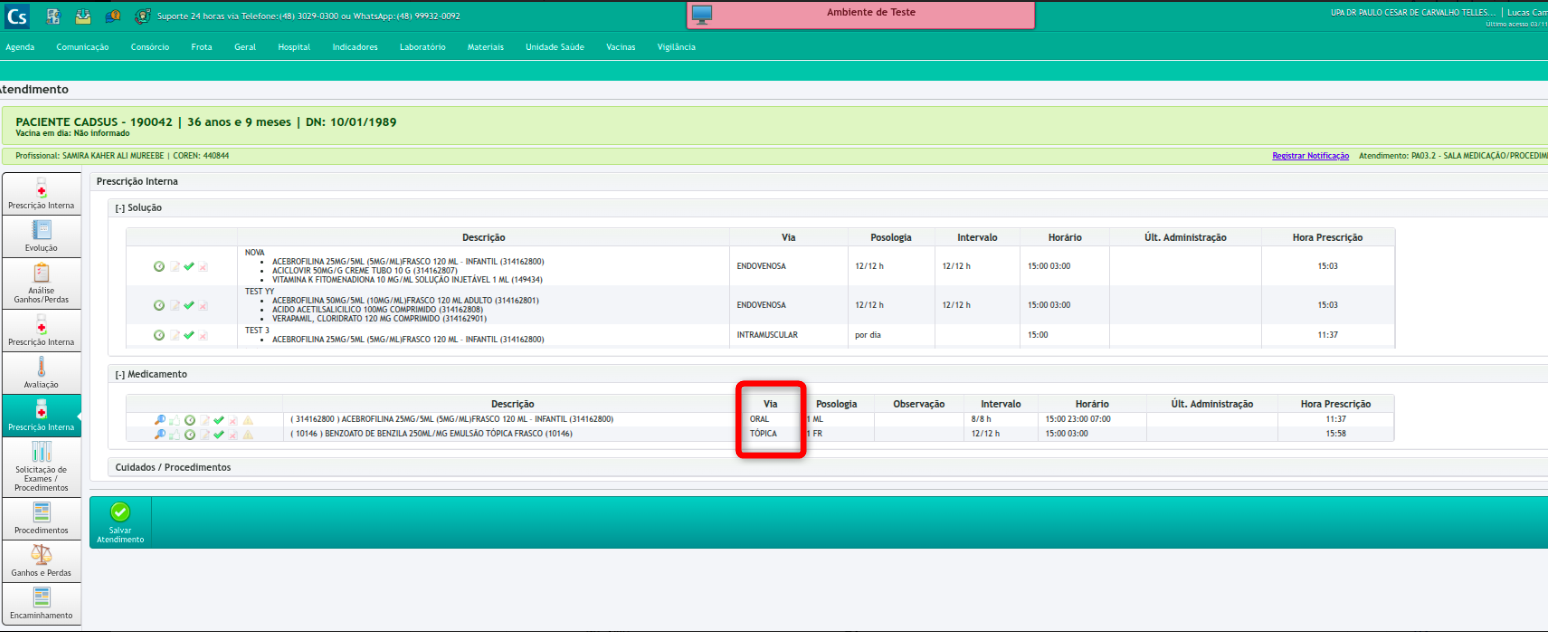Click the Registrar Notificação link
Image resolution: width=1548 pixels, height=632 pixels.
(x=1310, y=156)
